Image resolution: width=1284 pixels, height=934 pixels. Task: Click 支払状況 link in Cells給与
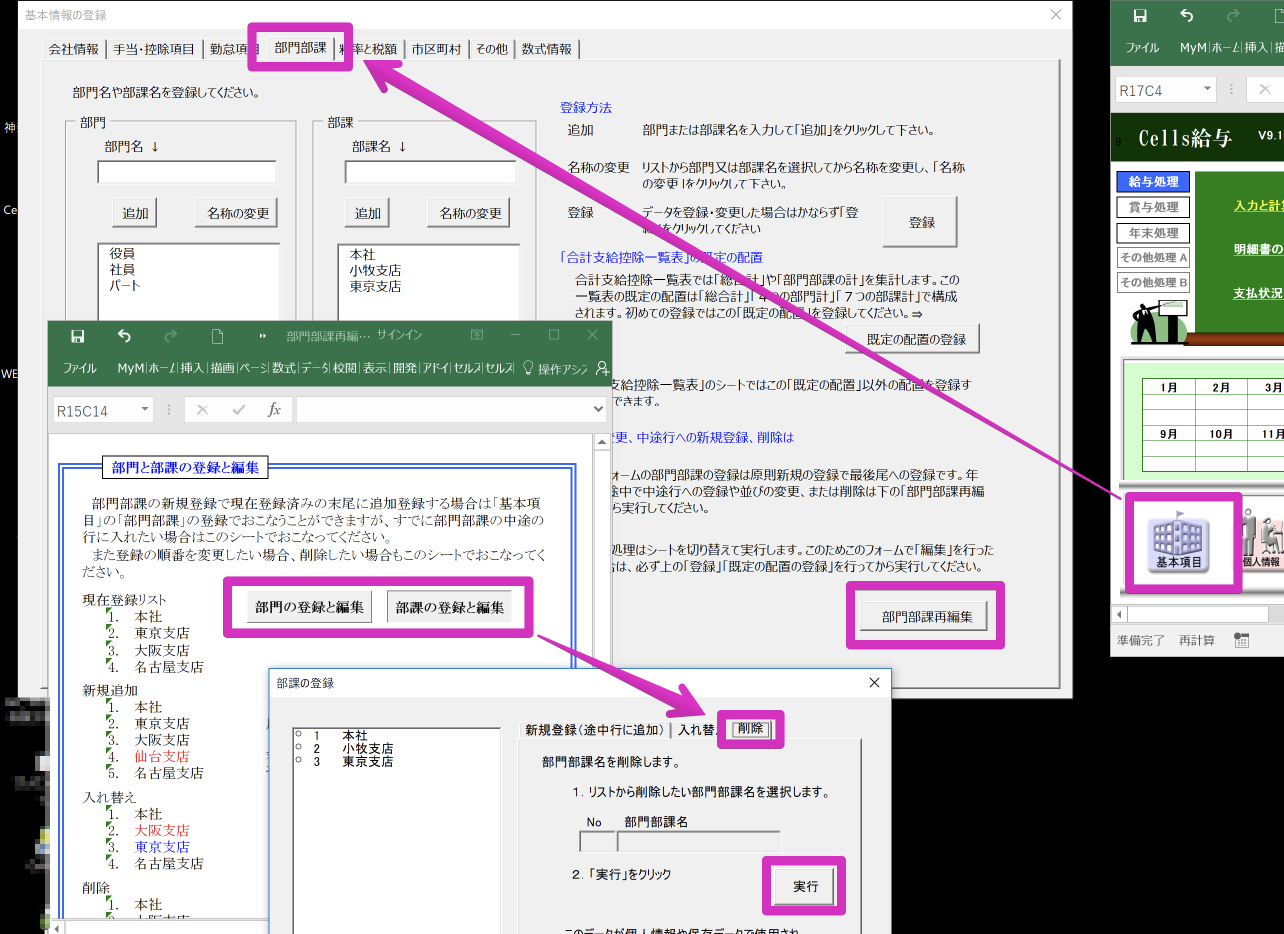tap(1258, 294)
